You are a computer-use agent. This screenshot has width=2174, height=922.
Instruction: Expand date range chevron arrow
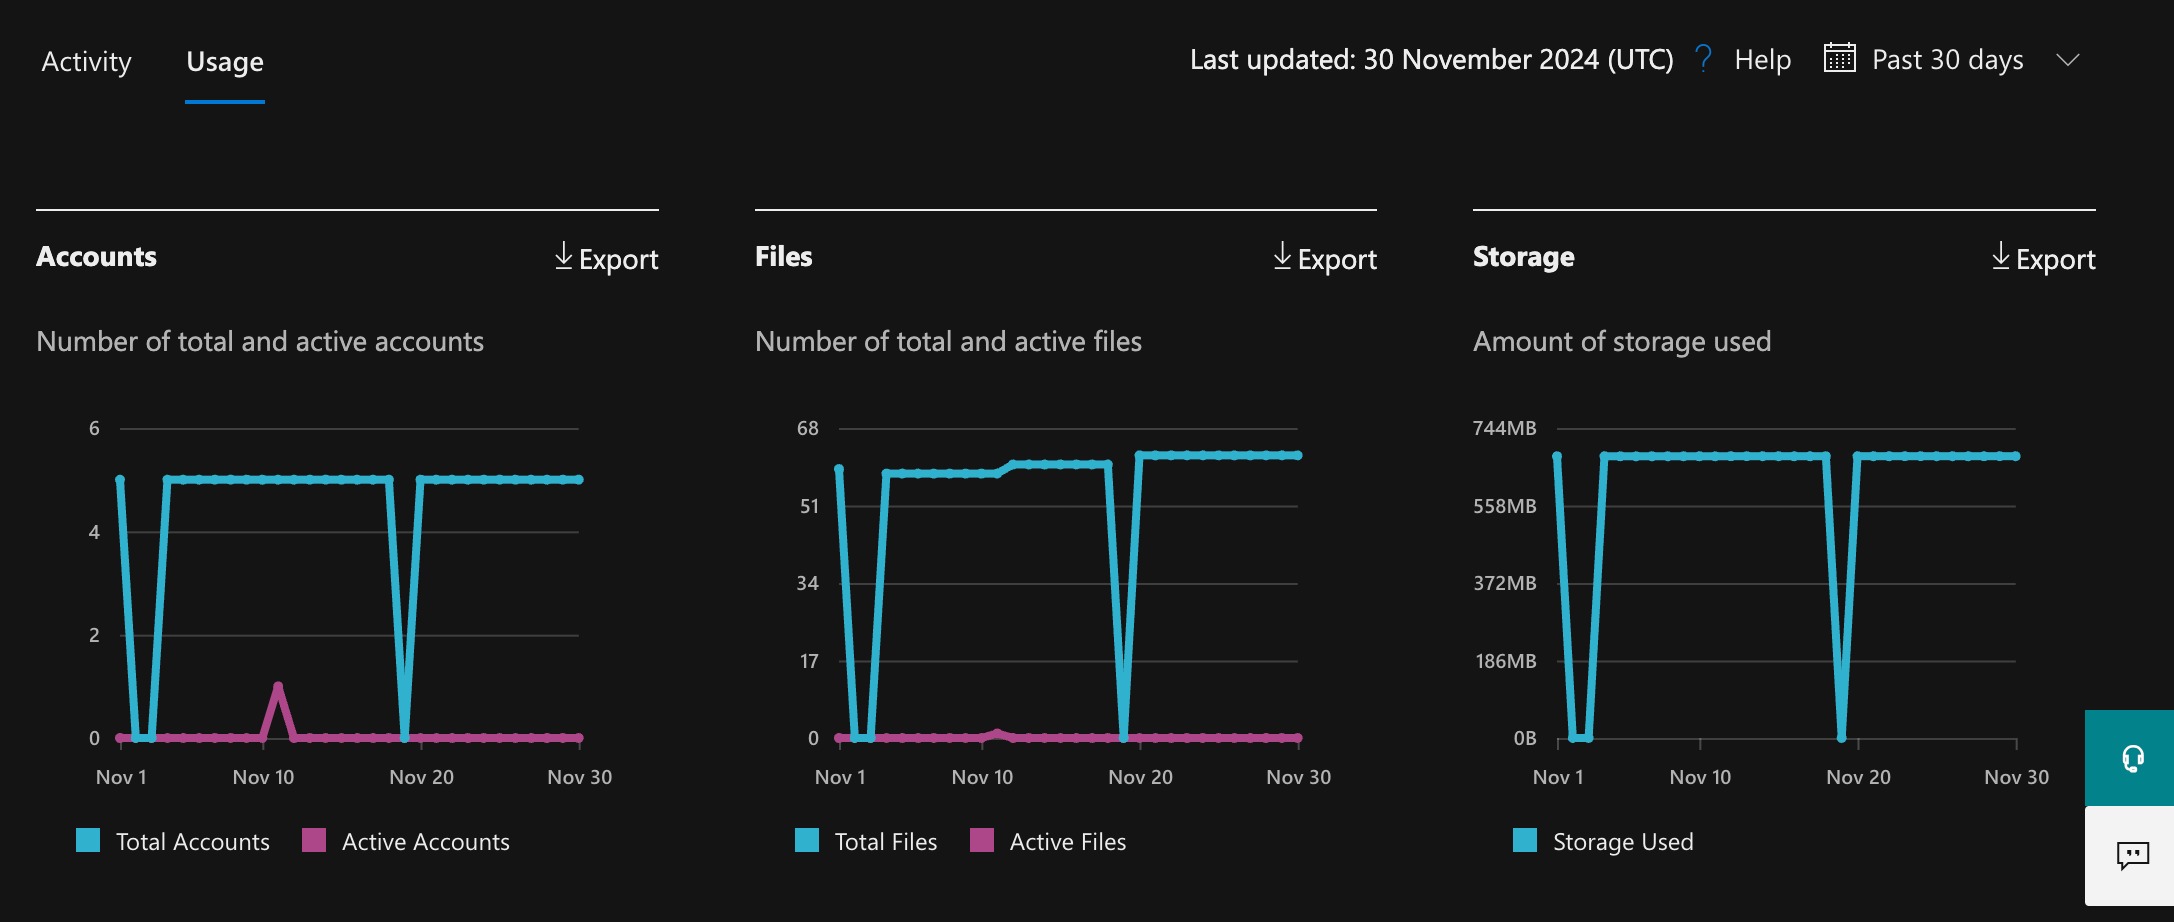pos(2067,60)
